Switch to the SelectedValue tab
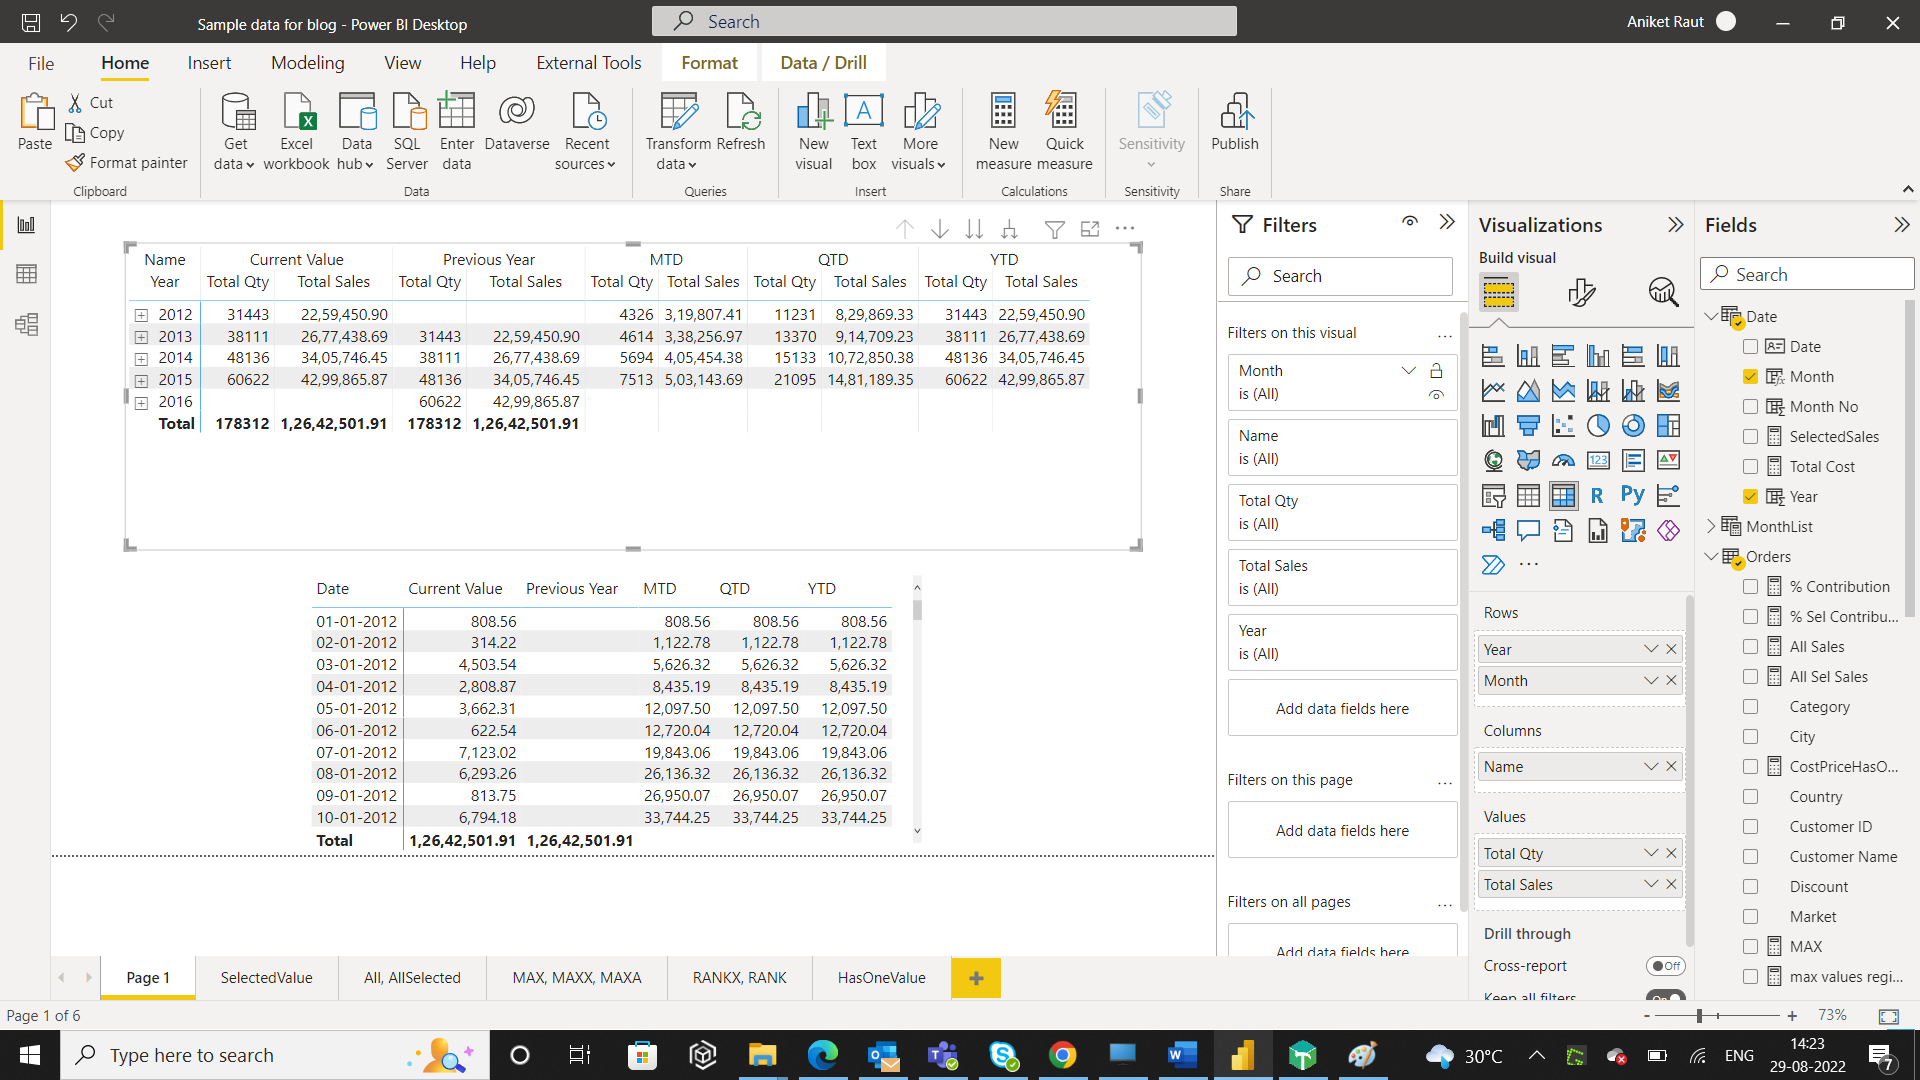 [266, 977]
